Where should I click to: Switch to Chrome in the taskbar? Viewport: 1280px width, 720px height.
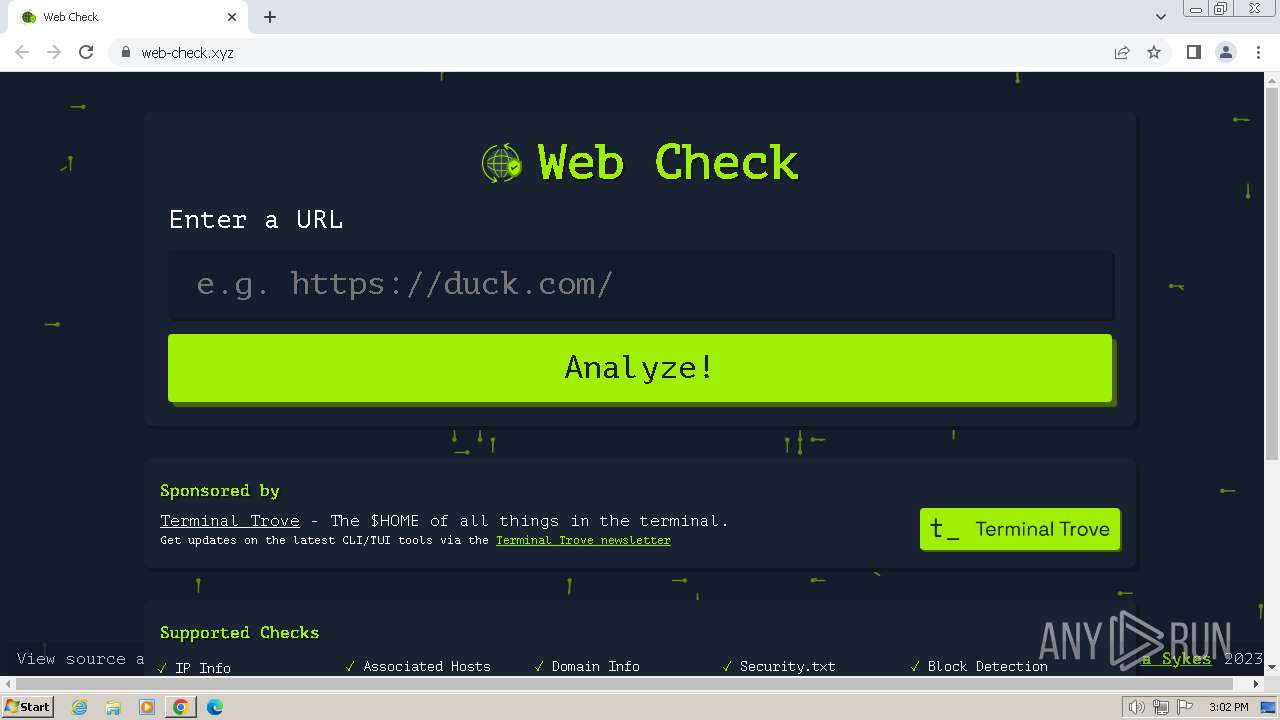[x=180, y=707]
